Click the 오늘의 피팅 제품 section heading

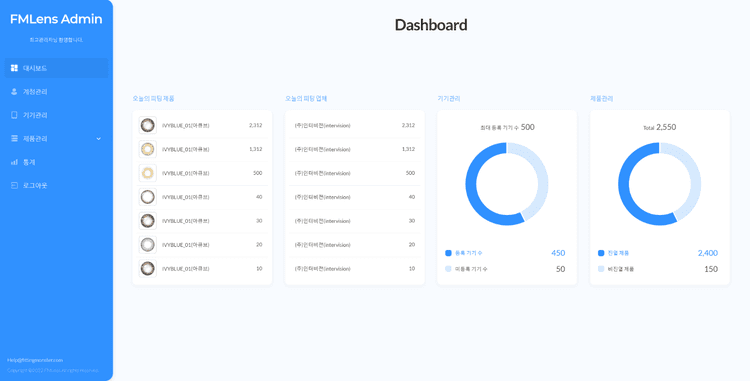tap(154, 98)
